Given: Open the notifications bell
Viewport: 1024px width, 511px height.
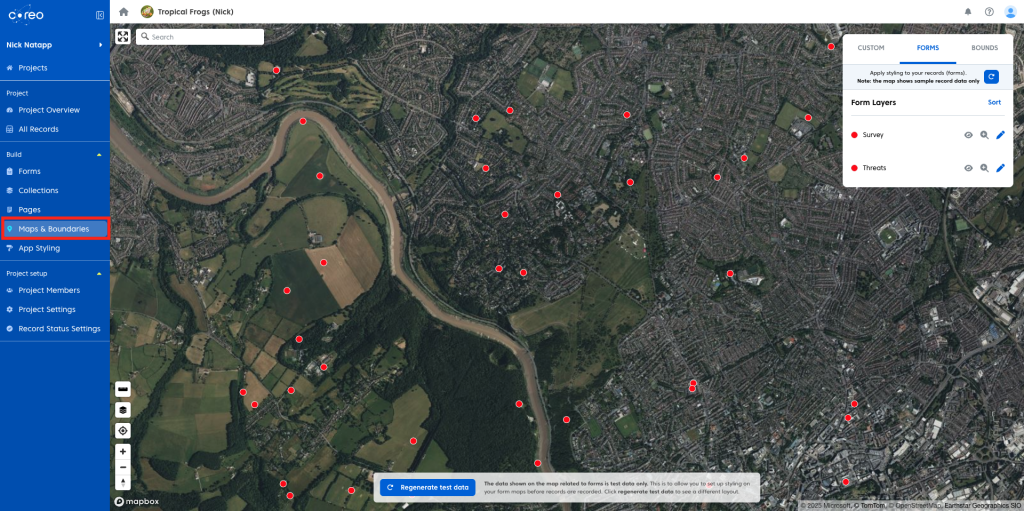Looking at the screenshot, I should coord(968,12).
